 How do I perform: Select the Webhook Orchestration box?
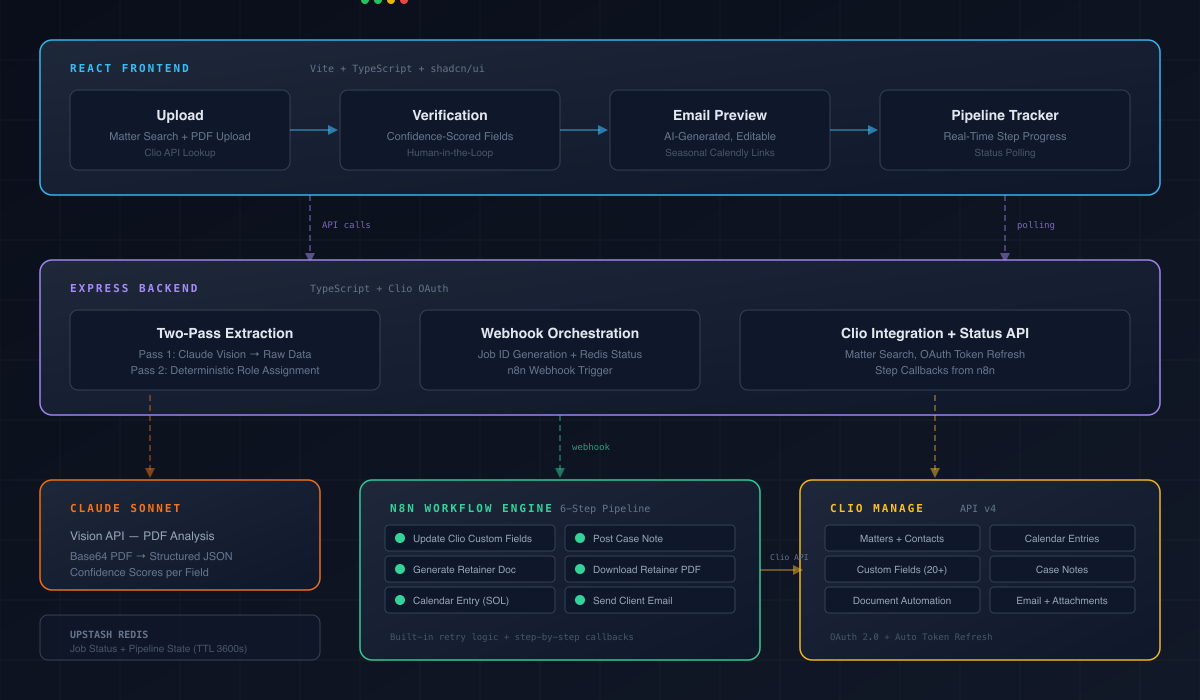pos(560,350)
